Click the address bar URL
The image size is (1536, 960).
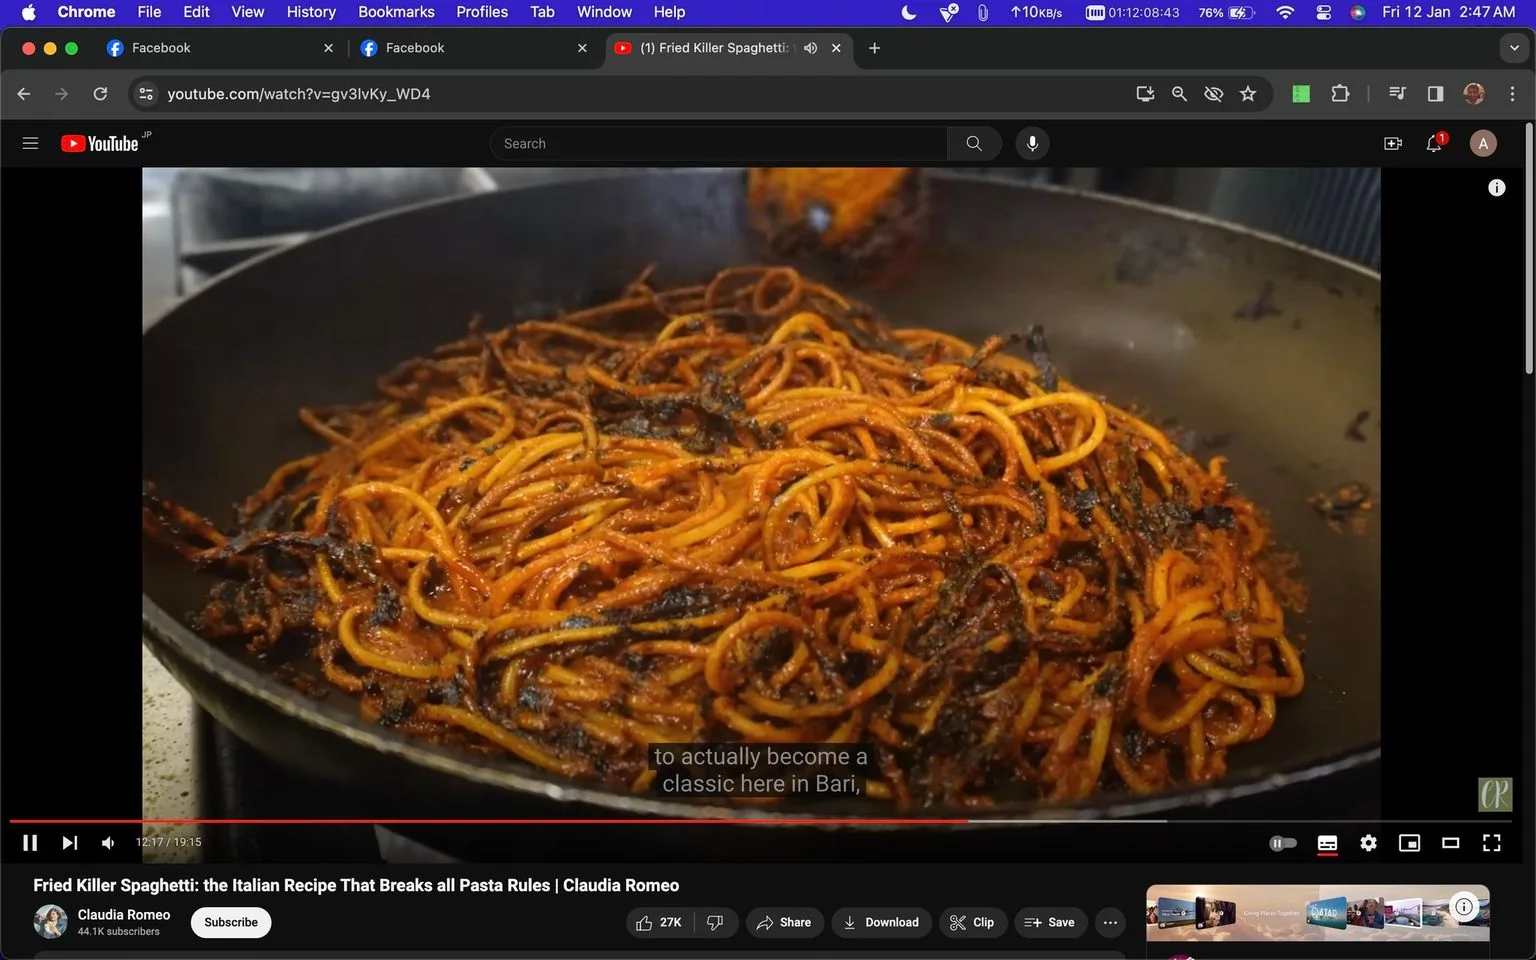tap(298, 93)
